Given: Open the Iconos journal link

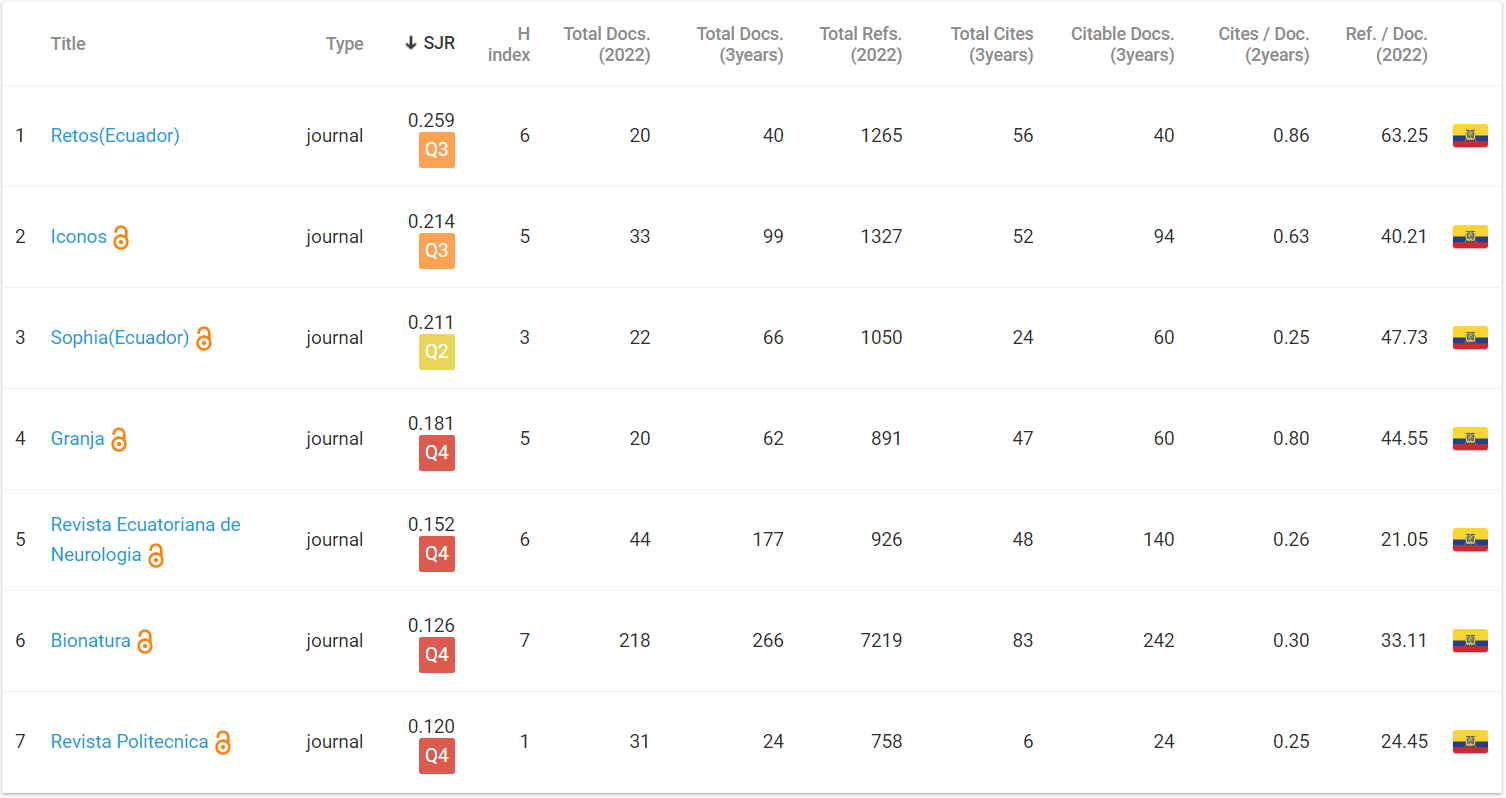Looking at the screenshot, I should click(x=79, y=237).
